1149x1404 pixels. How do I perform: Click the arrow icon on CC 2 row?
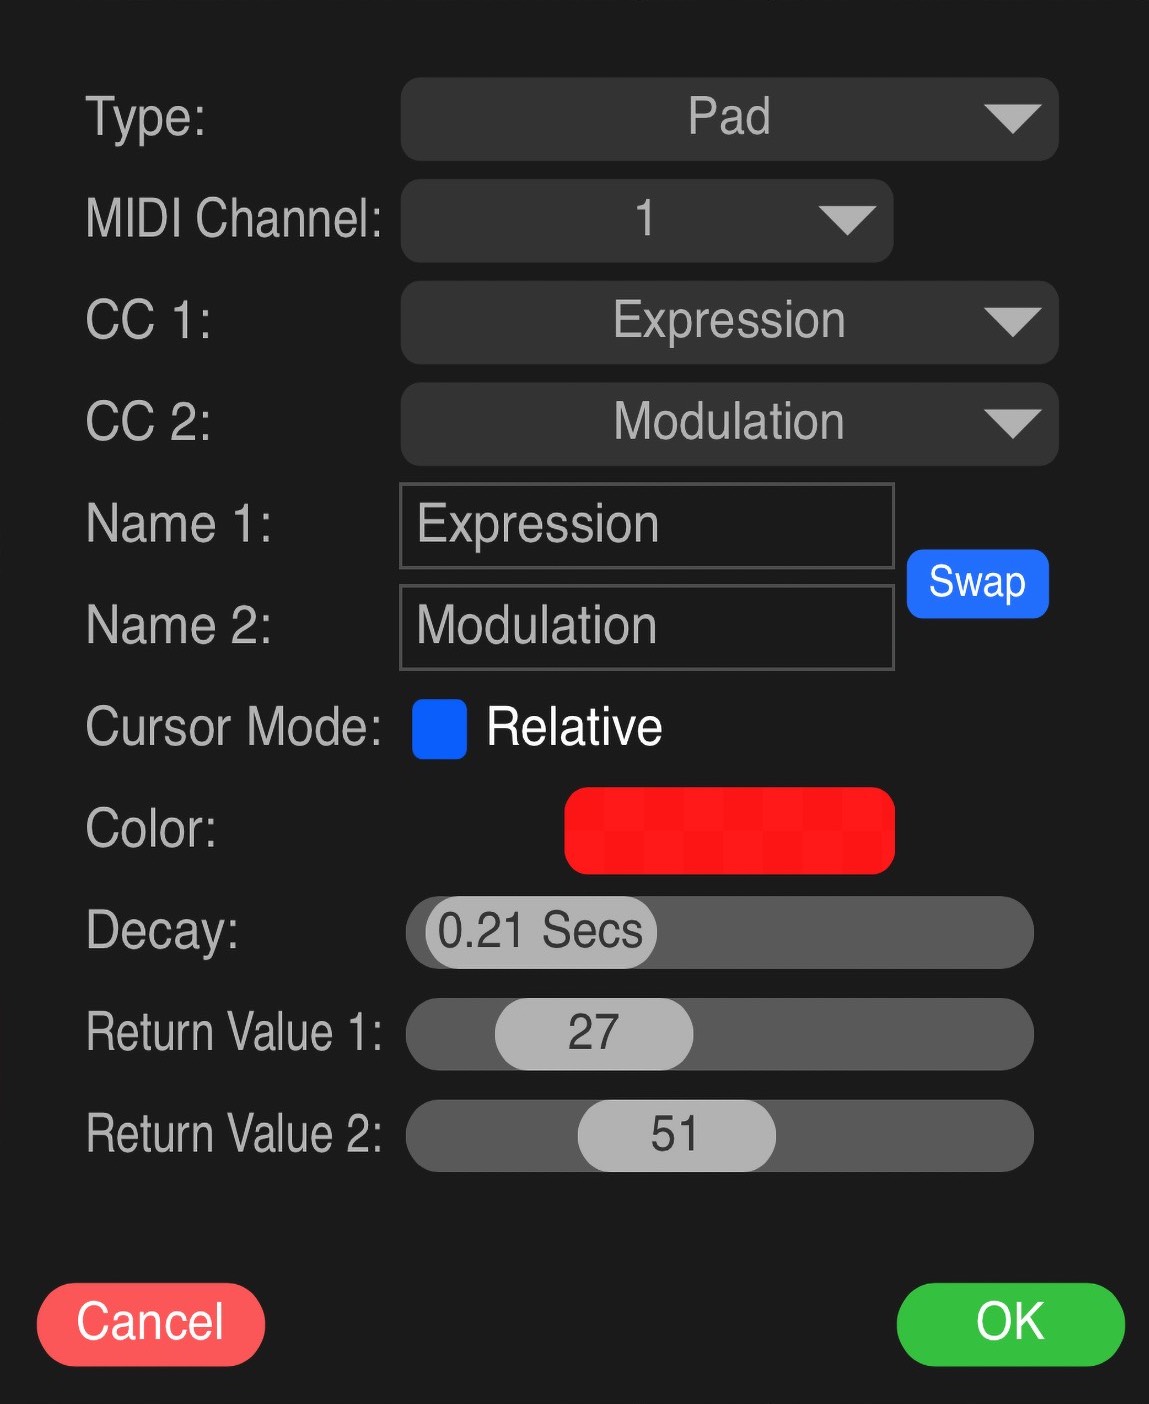tap(1012, 424)
